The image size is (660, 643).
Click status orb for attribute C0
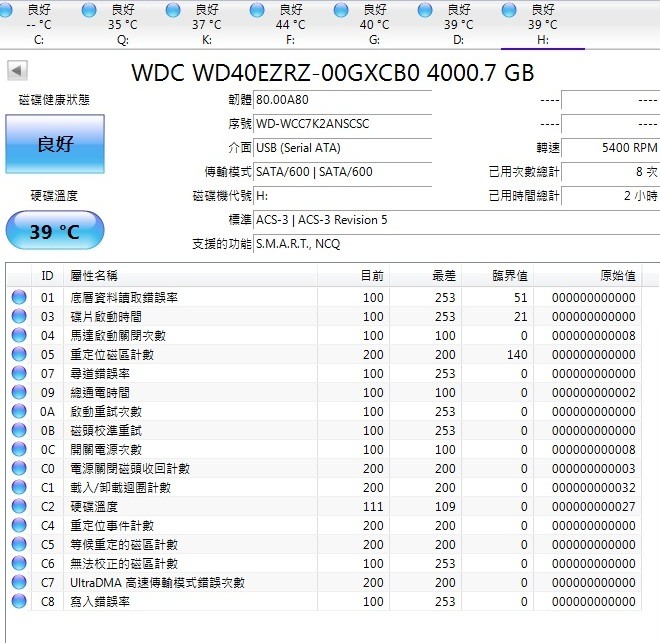(x=19, y=468)
